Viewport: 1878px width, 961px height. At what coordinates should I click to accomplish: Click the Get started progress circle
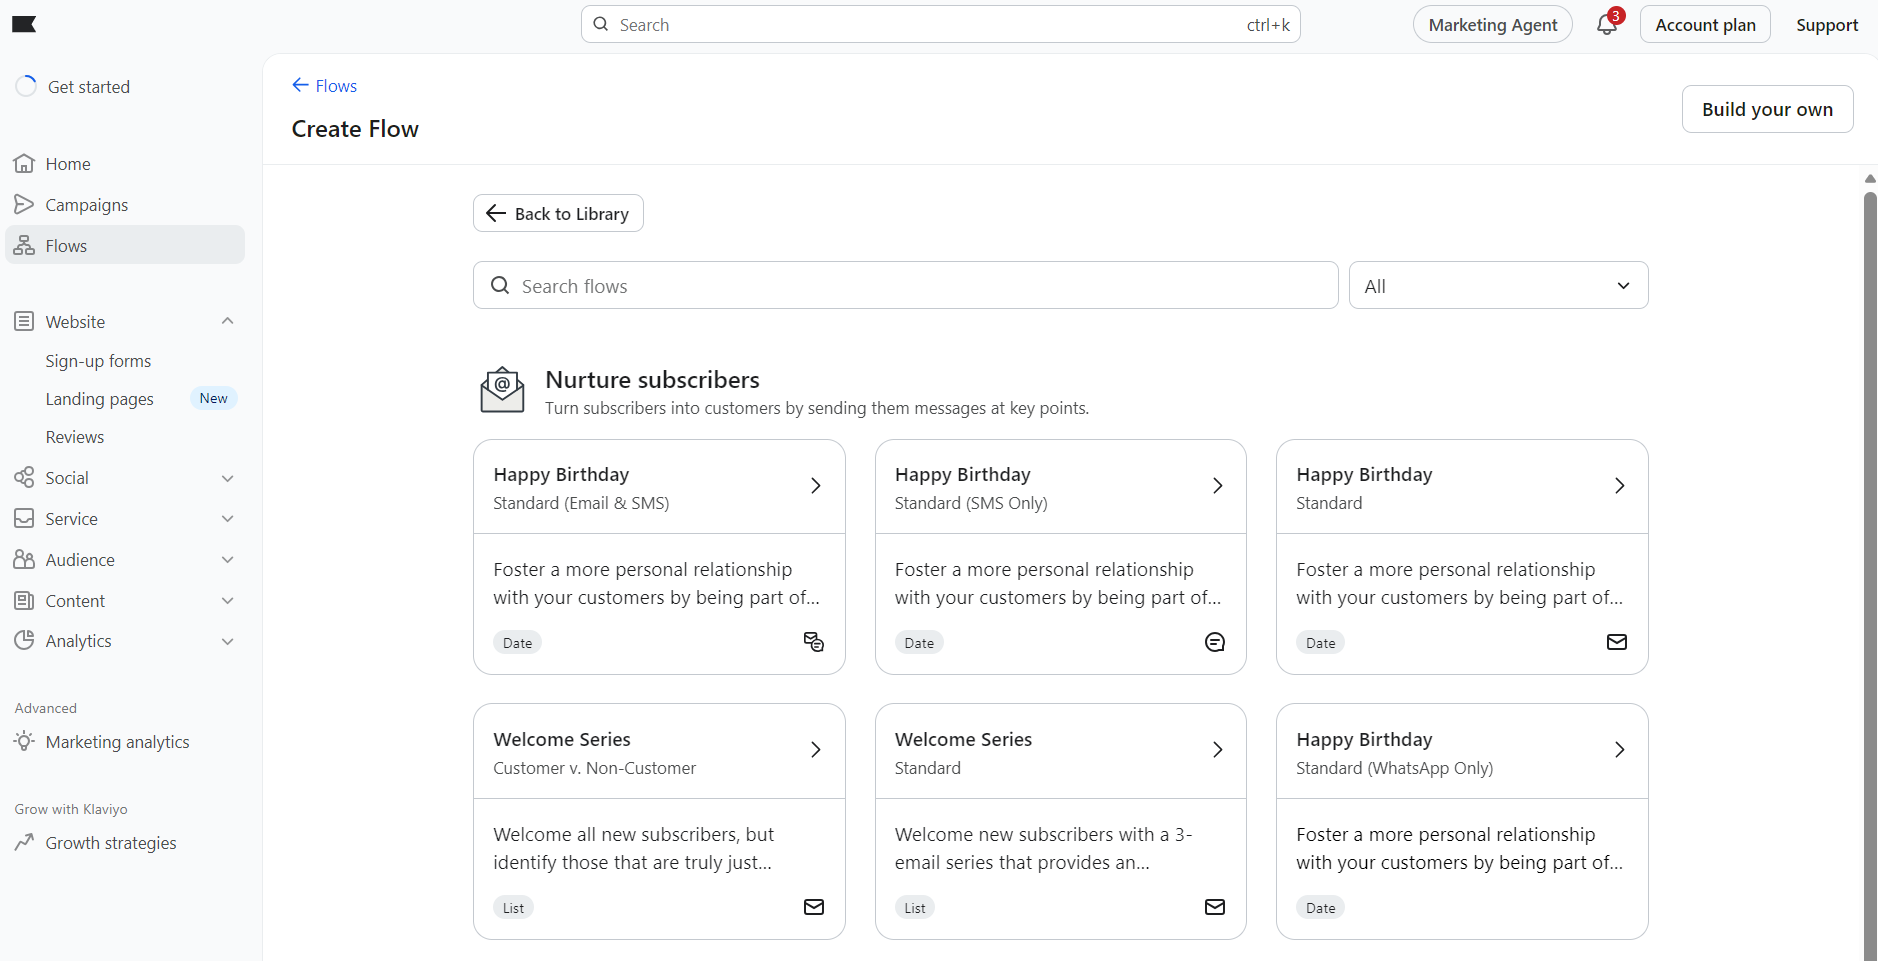[x=26, y=86]
